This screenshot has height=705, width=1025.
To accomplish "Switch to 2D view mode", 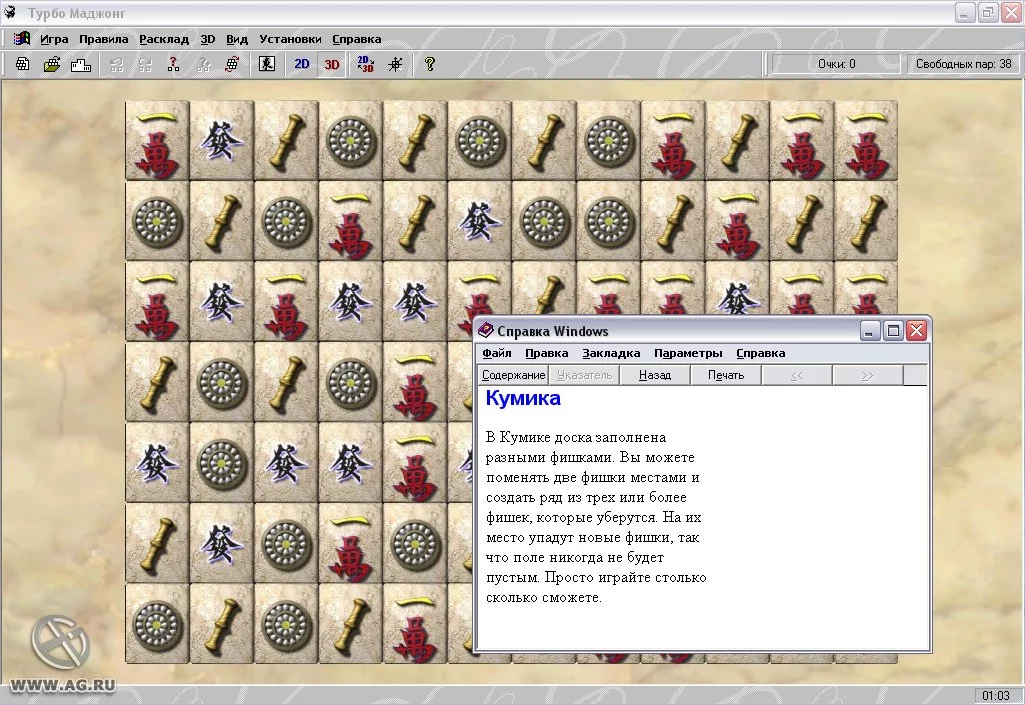I will tap(301, 64).
